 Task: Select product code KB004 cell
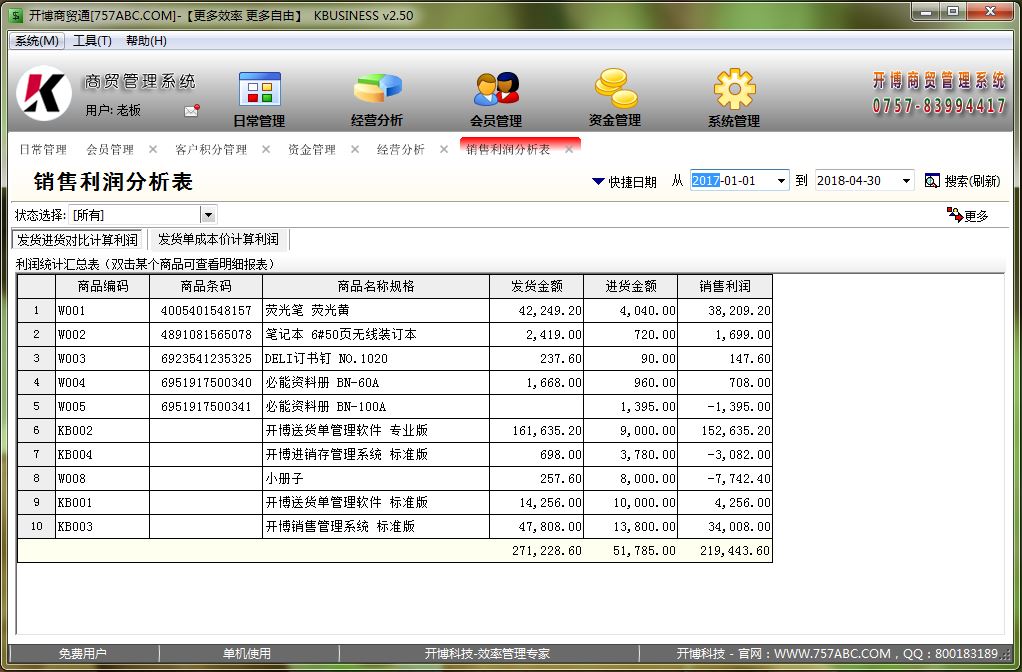[x=103, y=454]
